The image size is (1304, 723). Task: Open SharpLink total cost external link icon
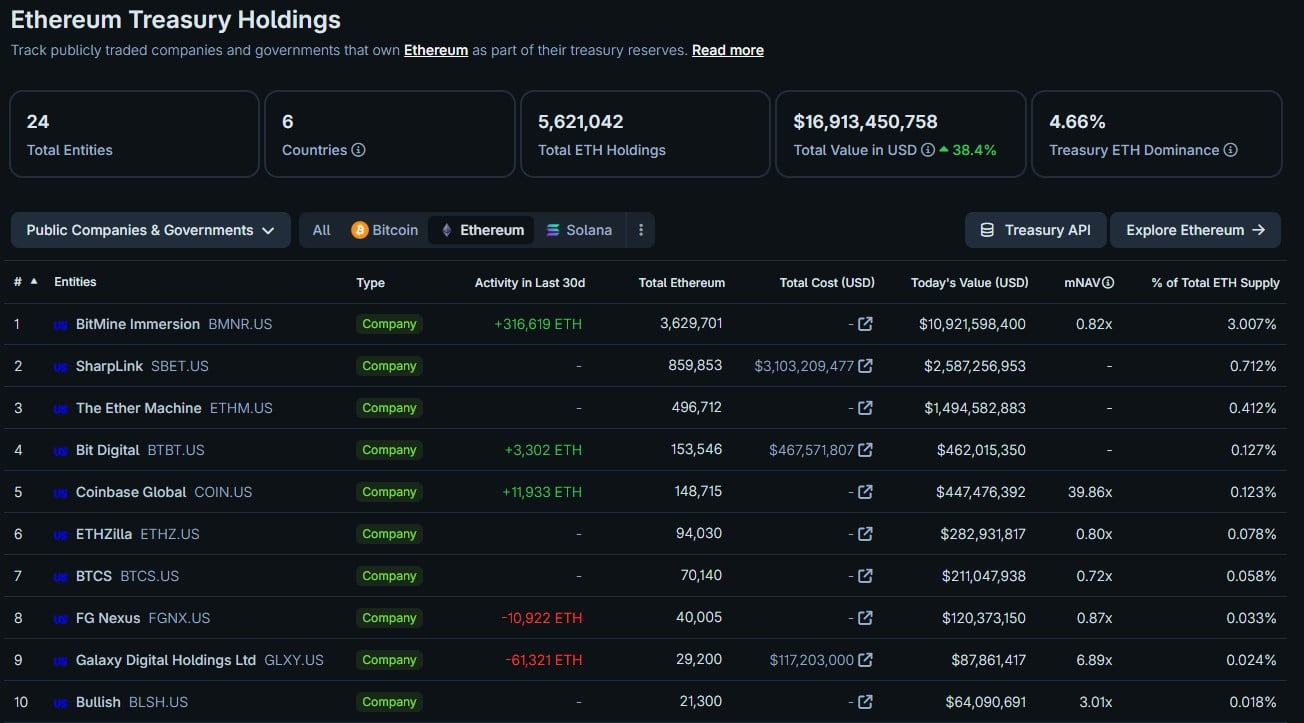[865, 366]
